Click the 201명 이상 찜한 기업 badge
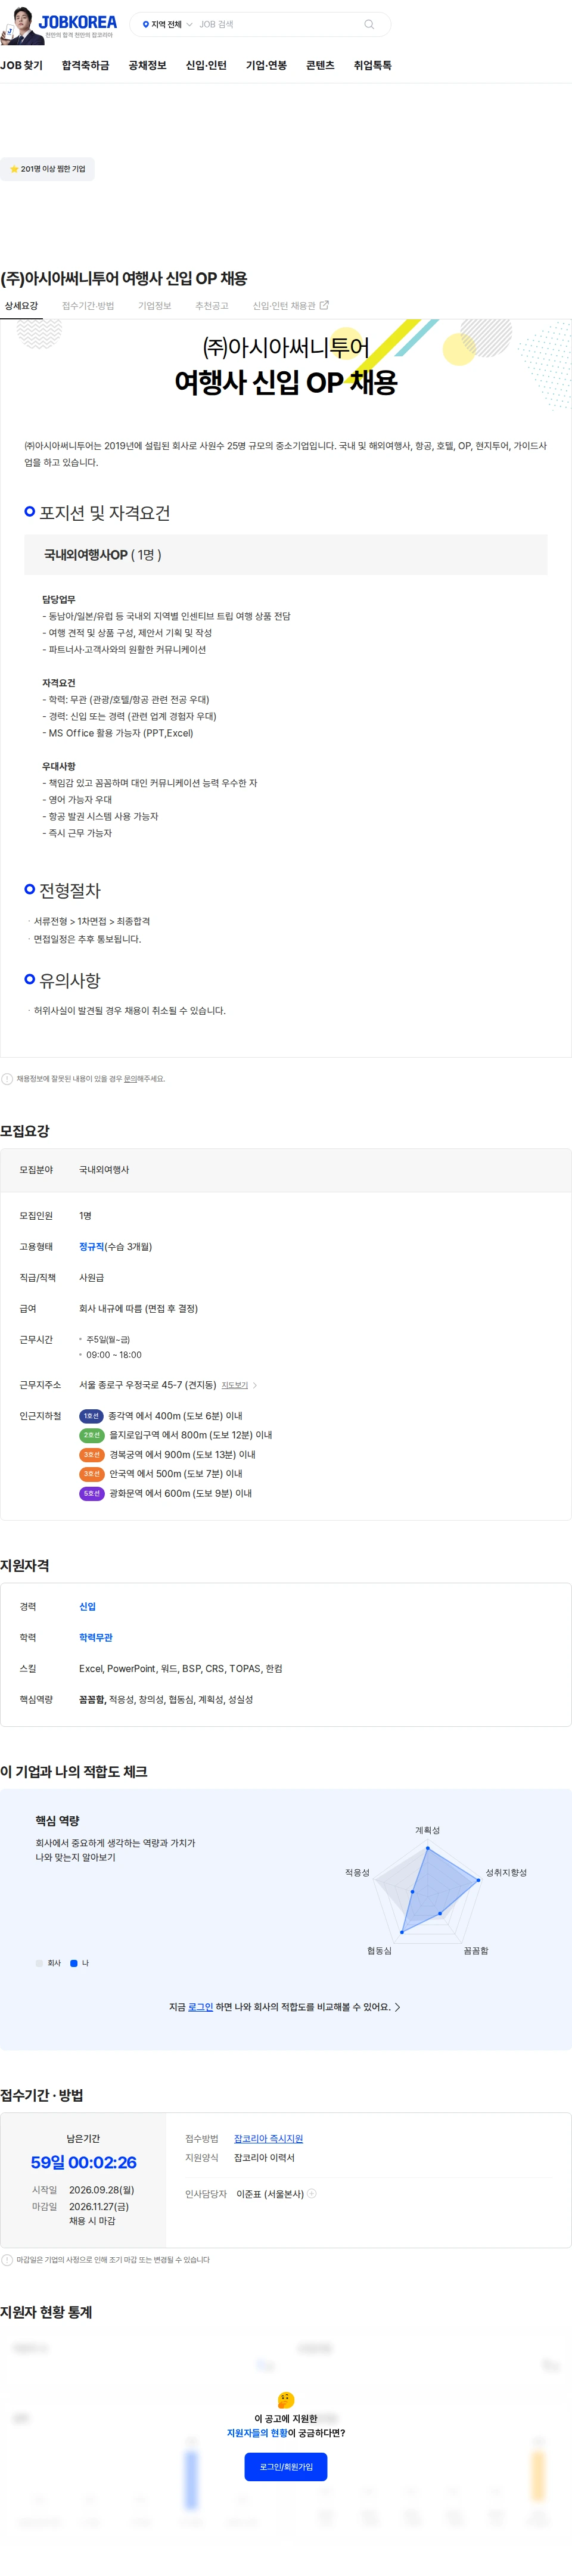Screen dimensions: 572x2576 pyautogui.click(x=47, y=169)
